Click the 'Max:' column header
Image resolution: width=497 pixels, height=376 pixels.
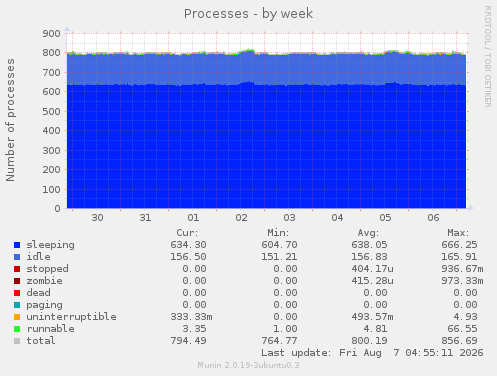(458, 233)
